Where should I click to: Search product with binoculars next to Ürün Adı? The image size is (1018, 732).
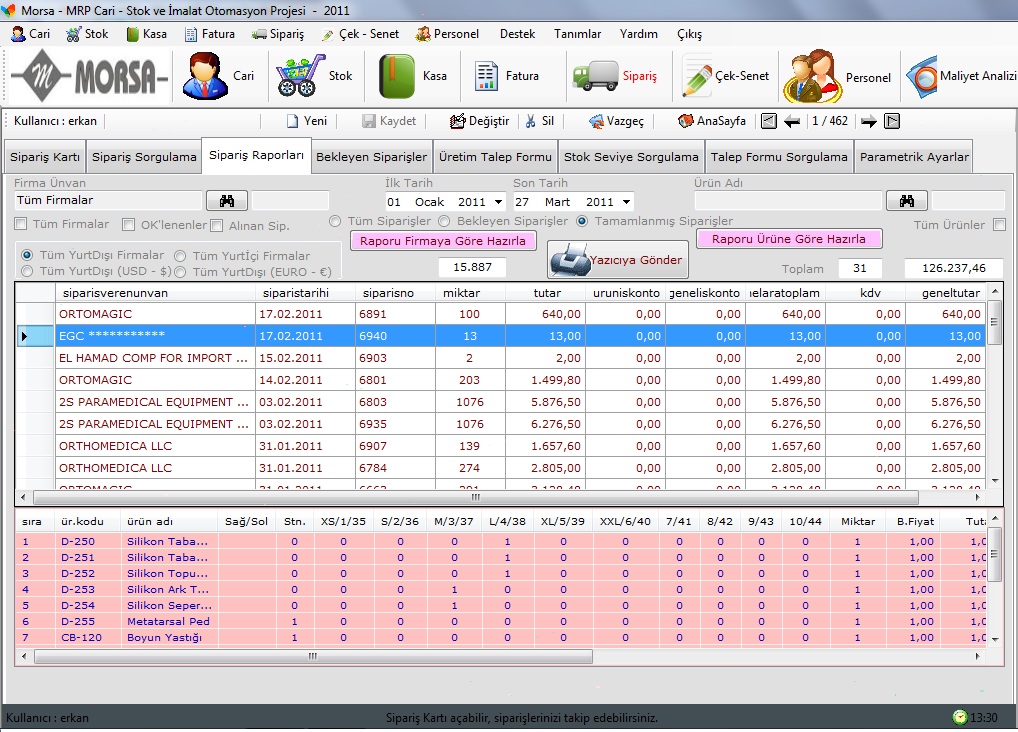[906, 201]
